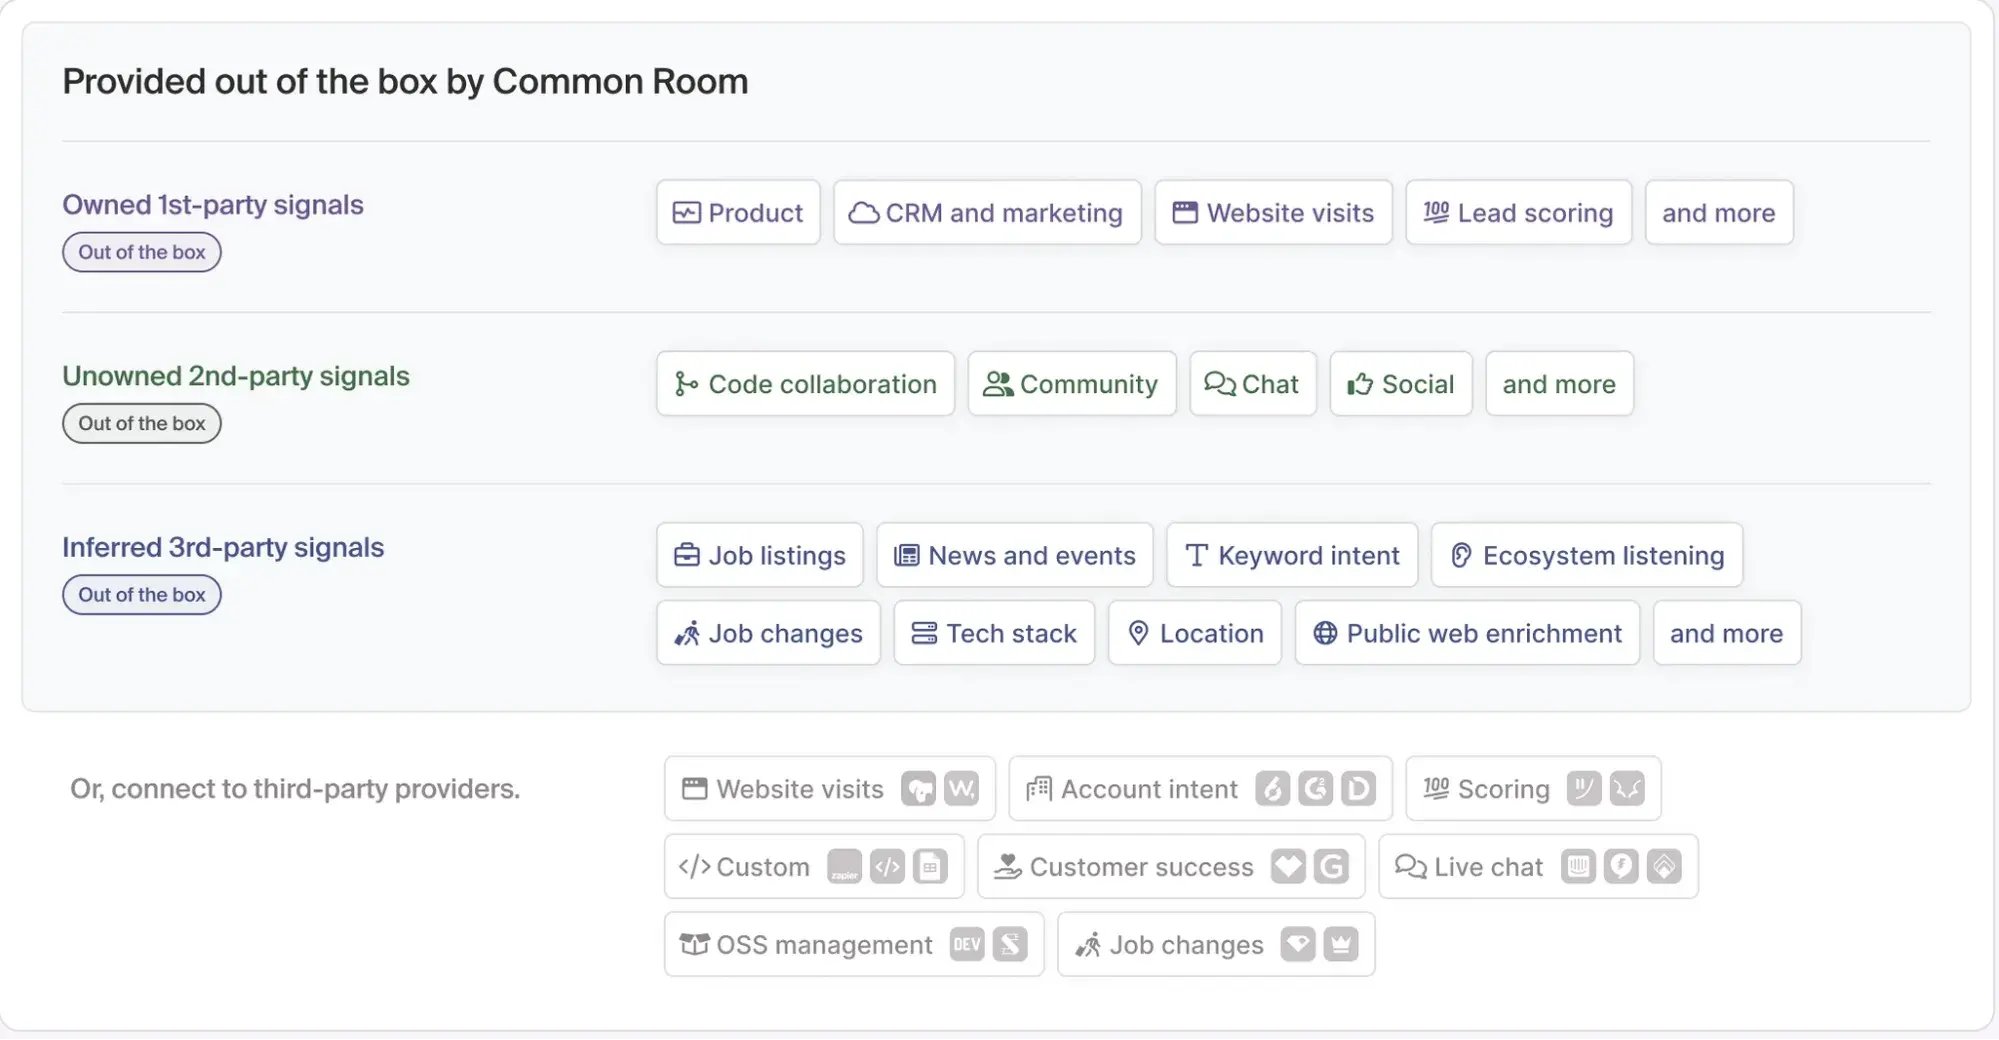Click the Inferred 3rd-party signals heading

point(223,548)
